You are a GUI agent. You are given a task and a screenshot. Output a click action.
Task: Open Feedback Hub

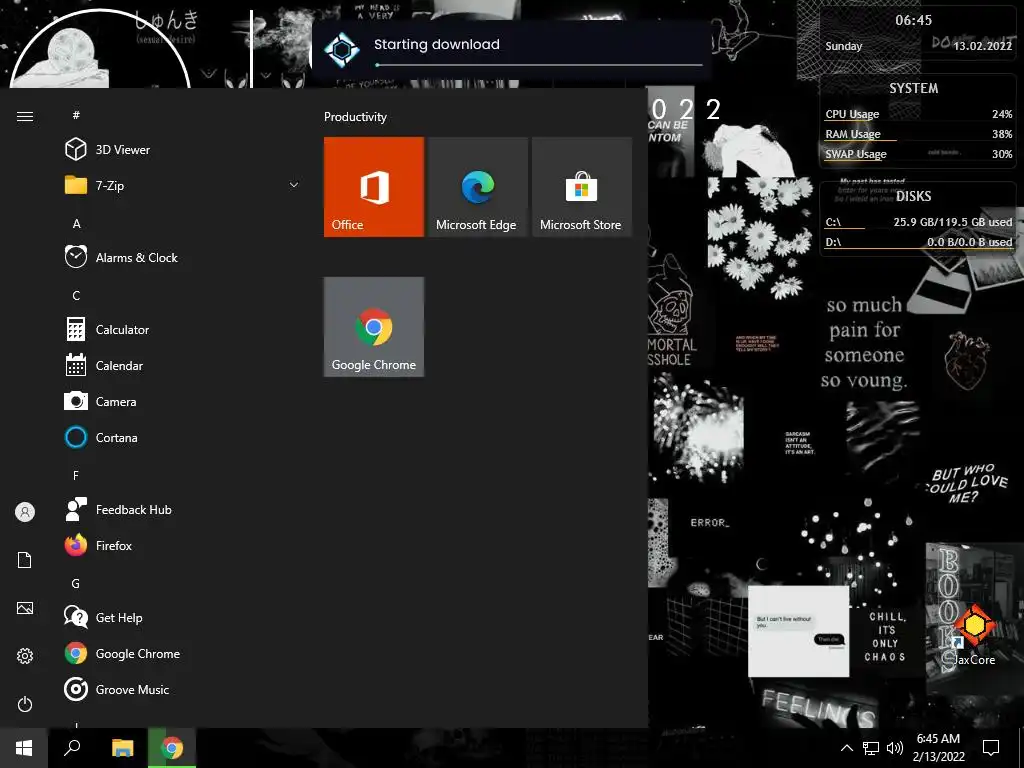point(182,509)
